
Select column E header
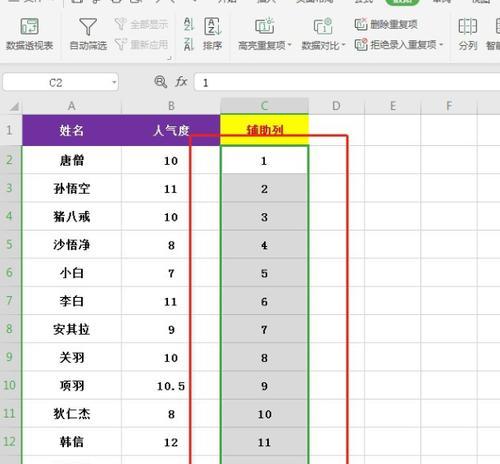pos(393,106)
